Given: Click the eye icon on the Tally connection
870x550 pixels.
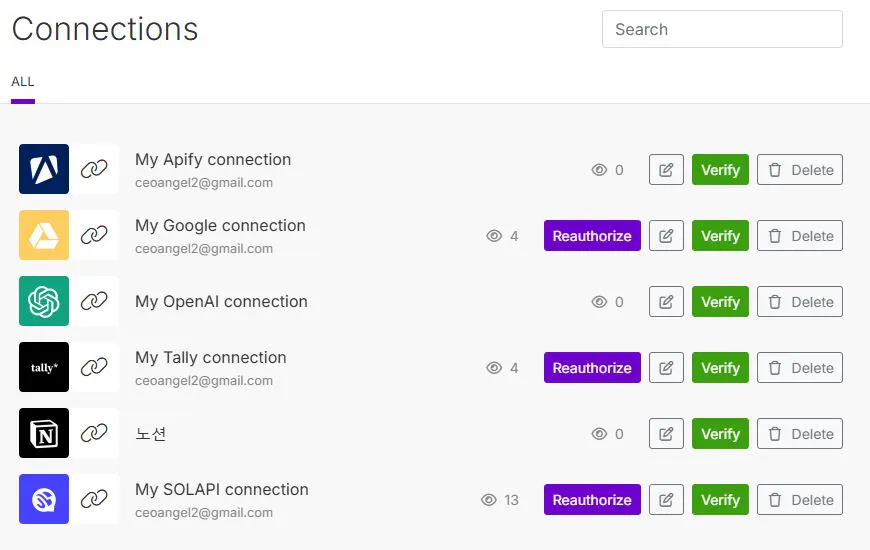Looking at the screenshot, I should click(493, 368).
